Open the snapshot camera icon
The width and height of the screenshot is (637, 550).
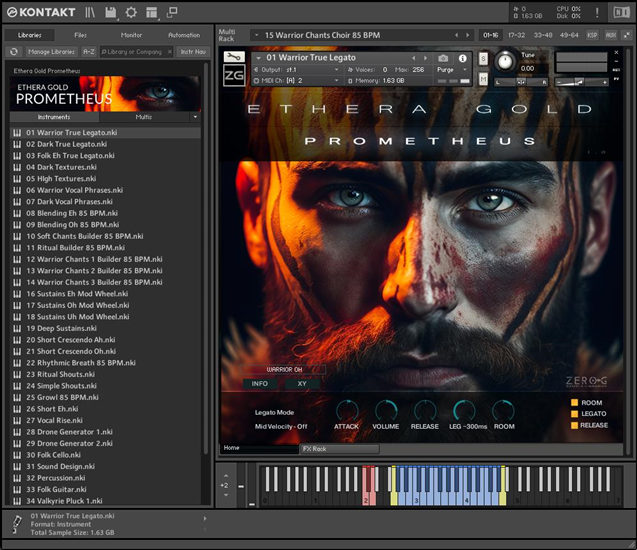coord(443,58)
